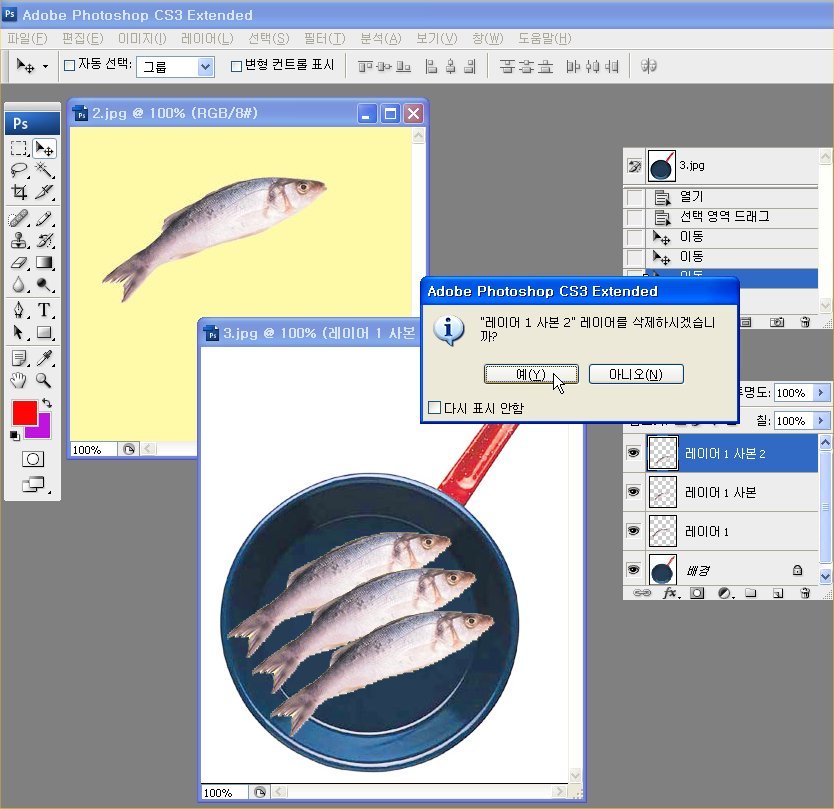Select the Clone Stamp tool
Image resolution: width=834 pixels, height=809 pixels.
click(x=19, y=240)
